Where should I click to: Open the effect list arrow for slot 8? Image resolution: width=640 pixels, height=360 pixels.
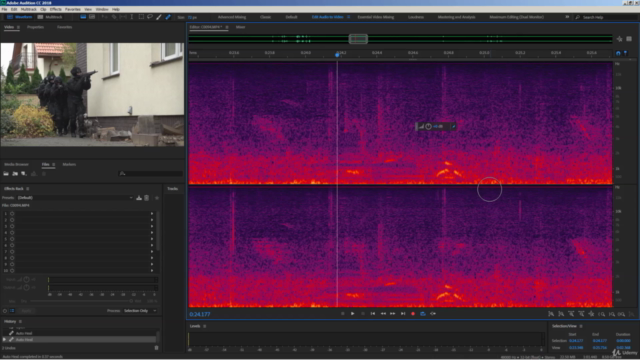(152, 258)
